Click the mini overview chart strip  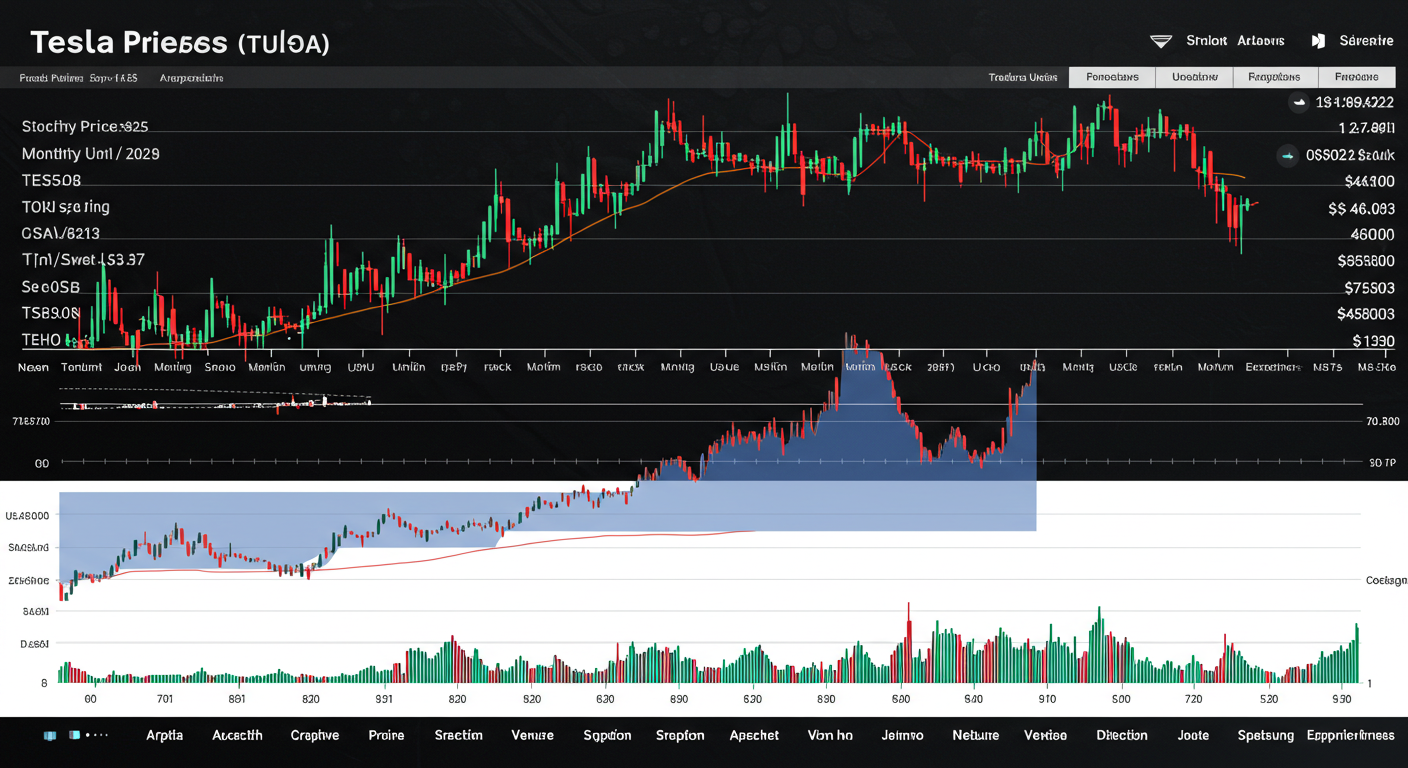point(215,404)
